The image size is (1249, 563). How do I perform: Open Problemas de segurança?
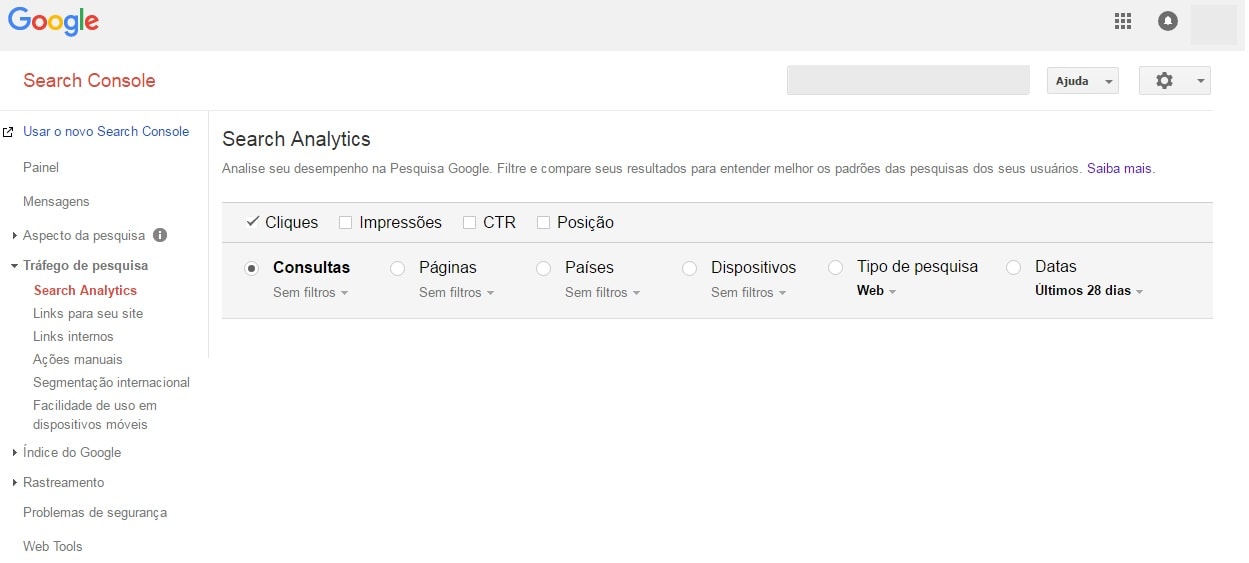coord(95,512)
